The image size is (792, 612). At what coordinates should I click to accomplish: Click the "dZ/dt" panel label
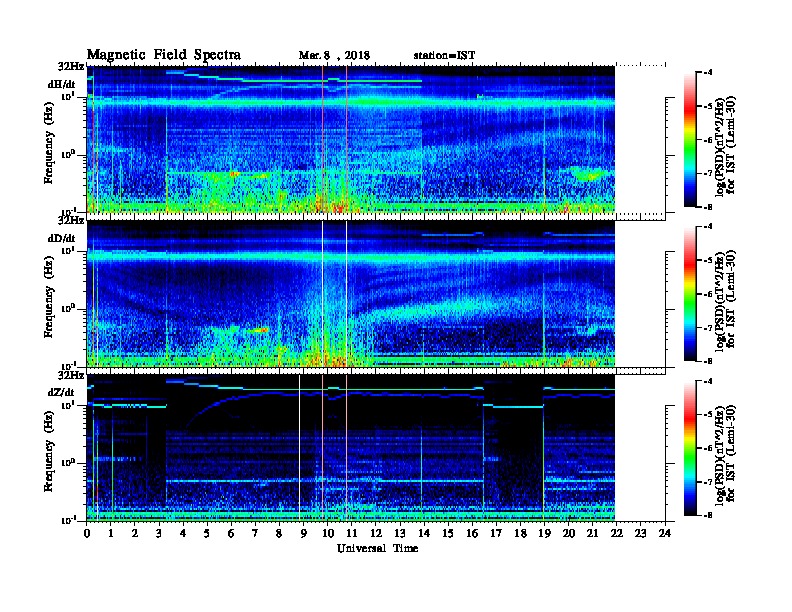(61, 392)
